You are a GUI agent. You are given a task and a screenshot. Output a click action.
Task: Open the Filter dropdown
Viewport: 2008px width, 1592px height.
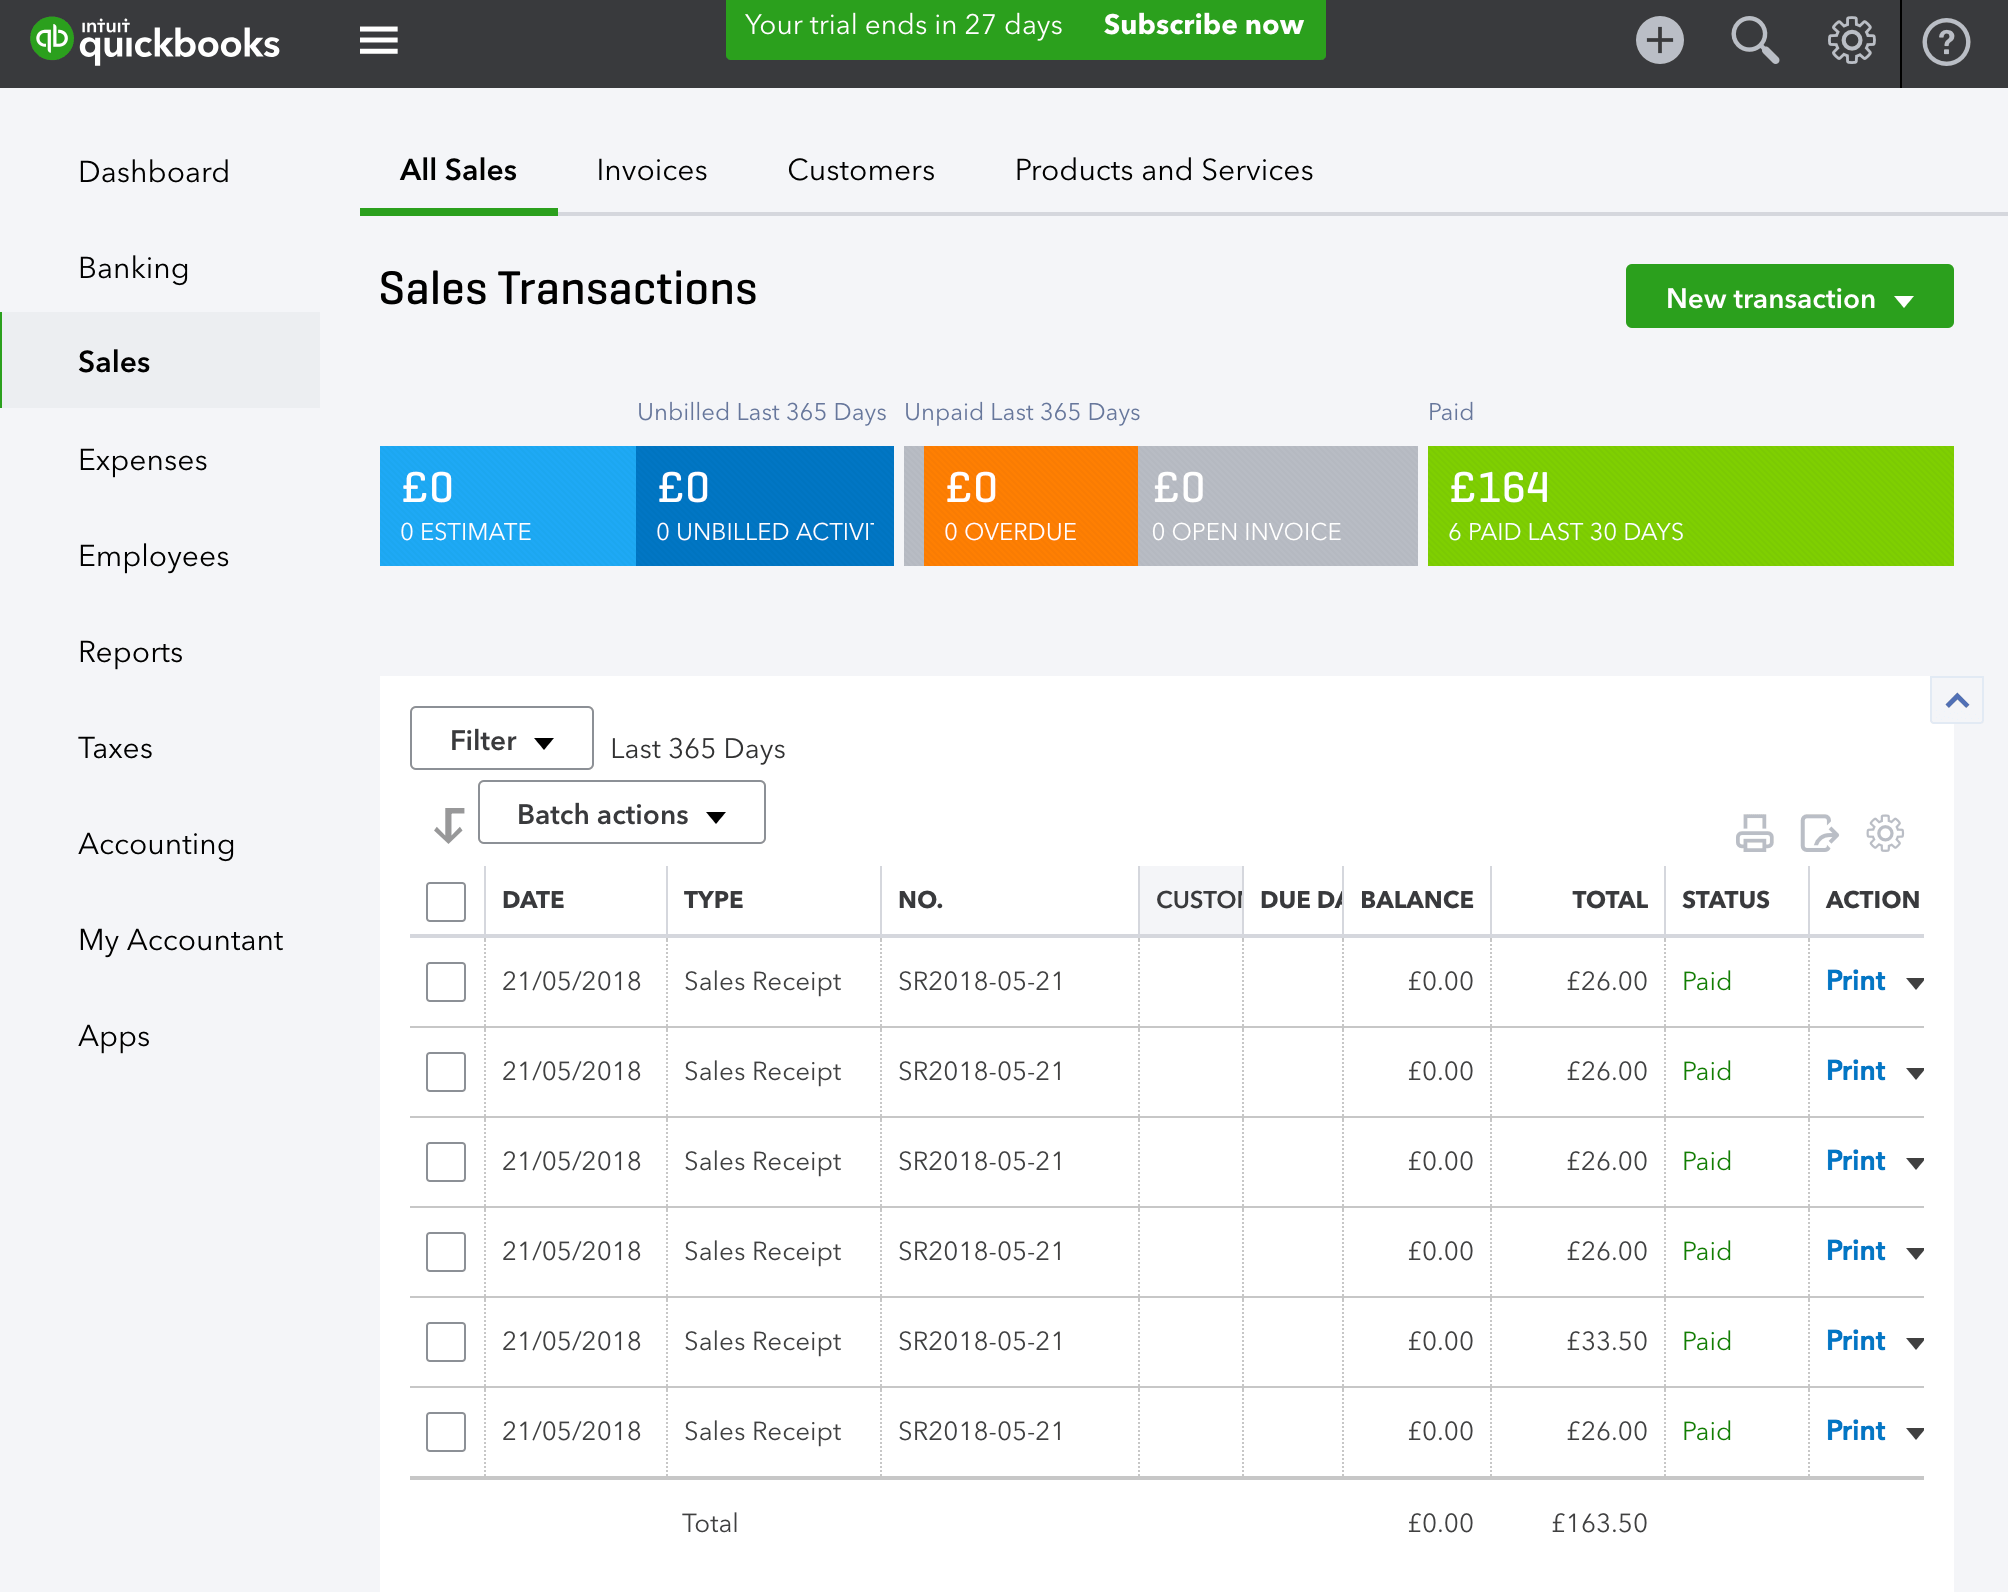tap(501, 740)
